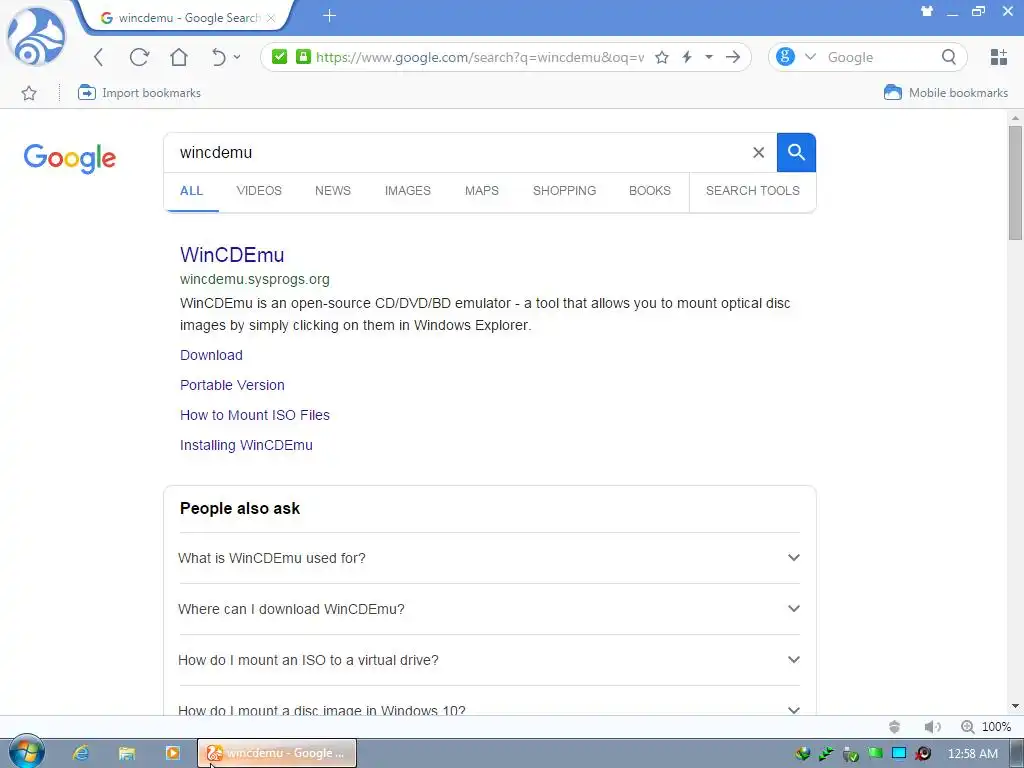Image resolution: width=1024 pixels, height=768 pixels.
Task: Switch to the VIDEOS tab
Action: tap(259, 191)
